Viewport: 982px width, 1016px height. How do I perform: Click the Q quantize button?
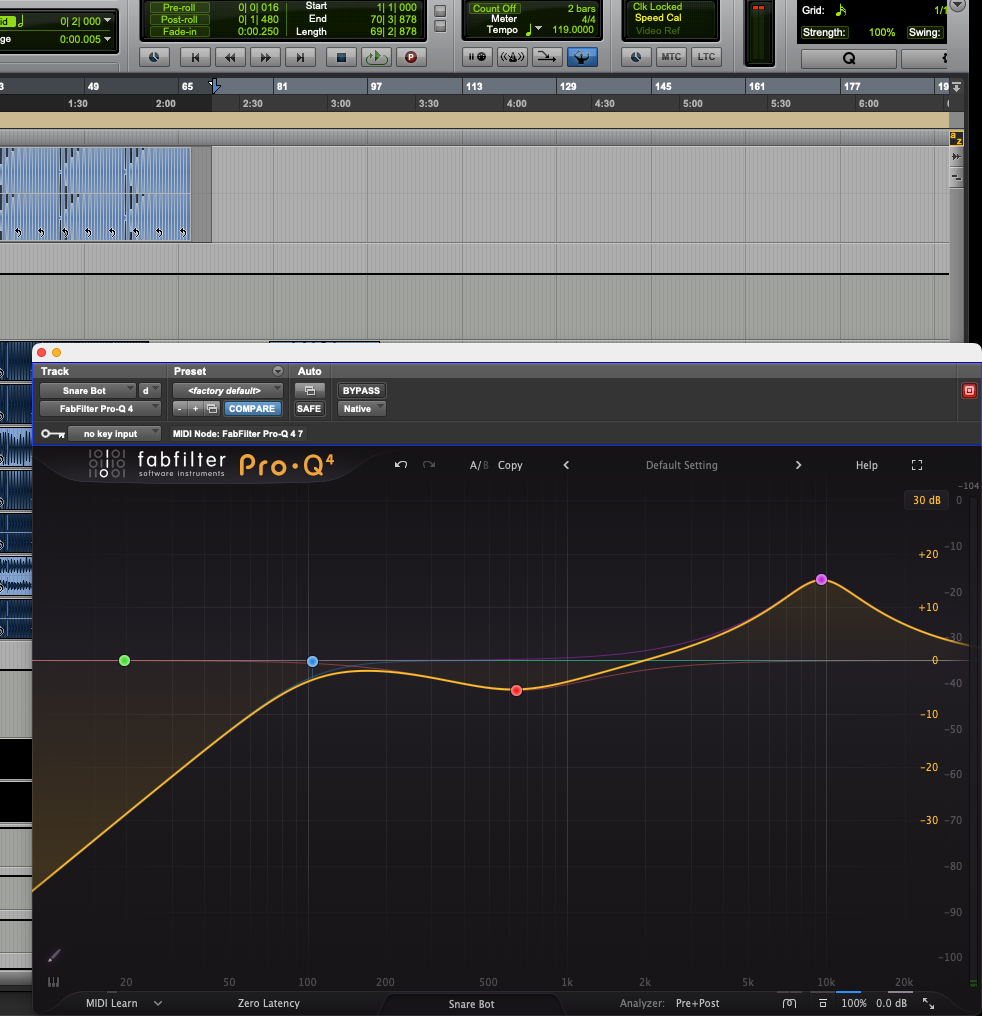[x=849, y=58]
